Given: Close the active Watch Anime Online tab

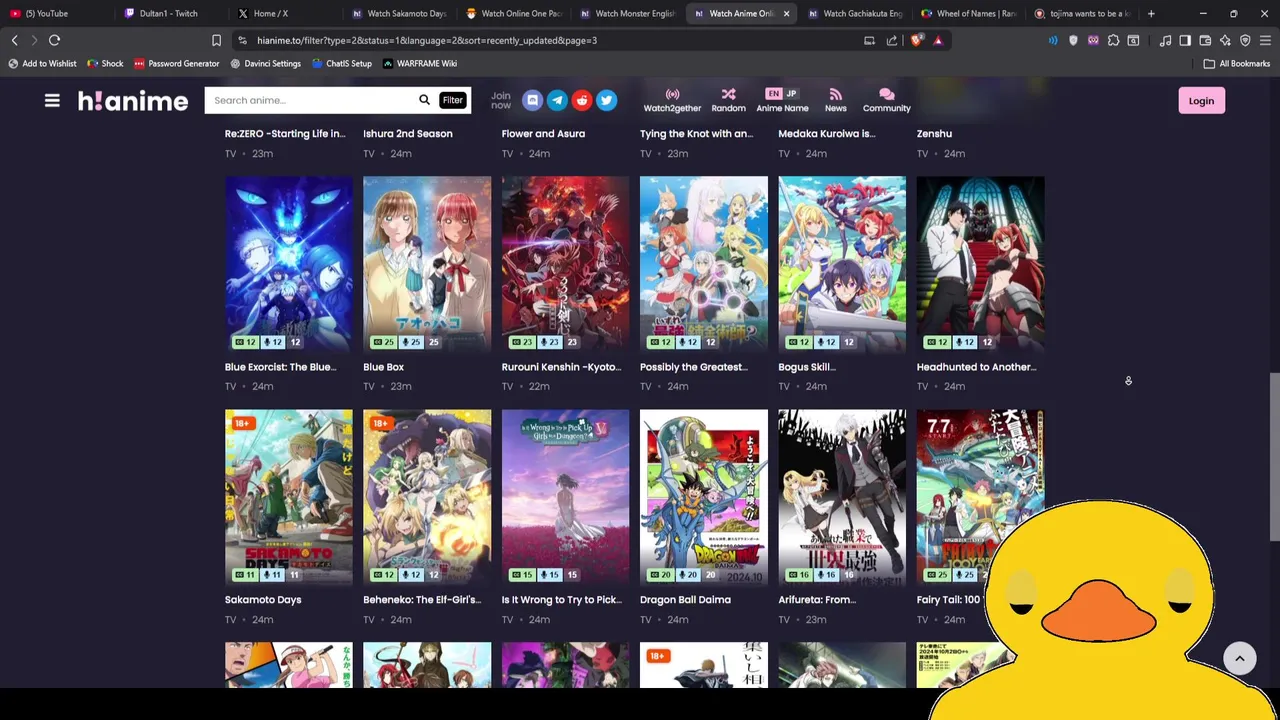Looking at the screenshot, I should pos(786,13).
